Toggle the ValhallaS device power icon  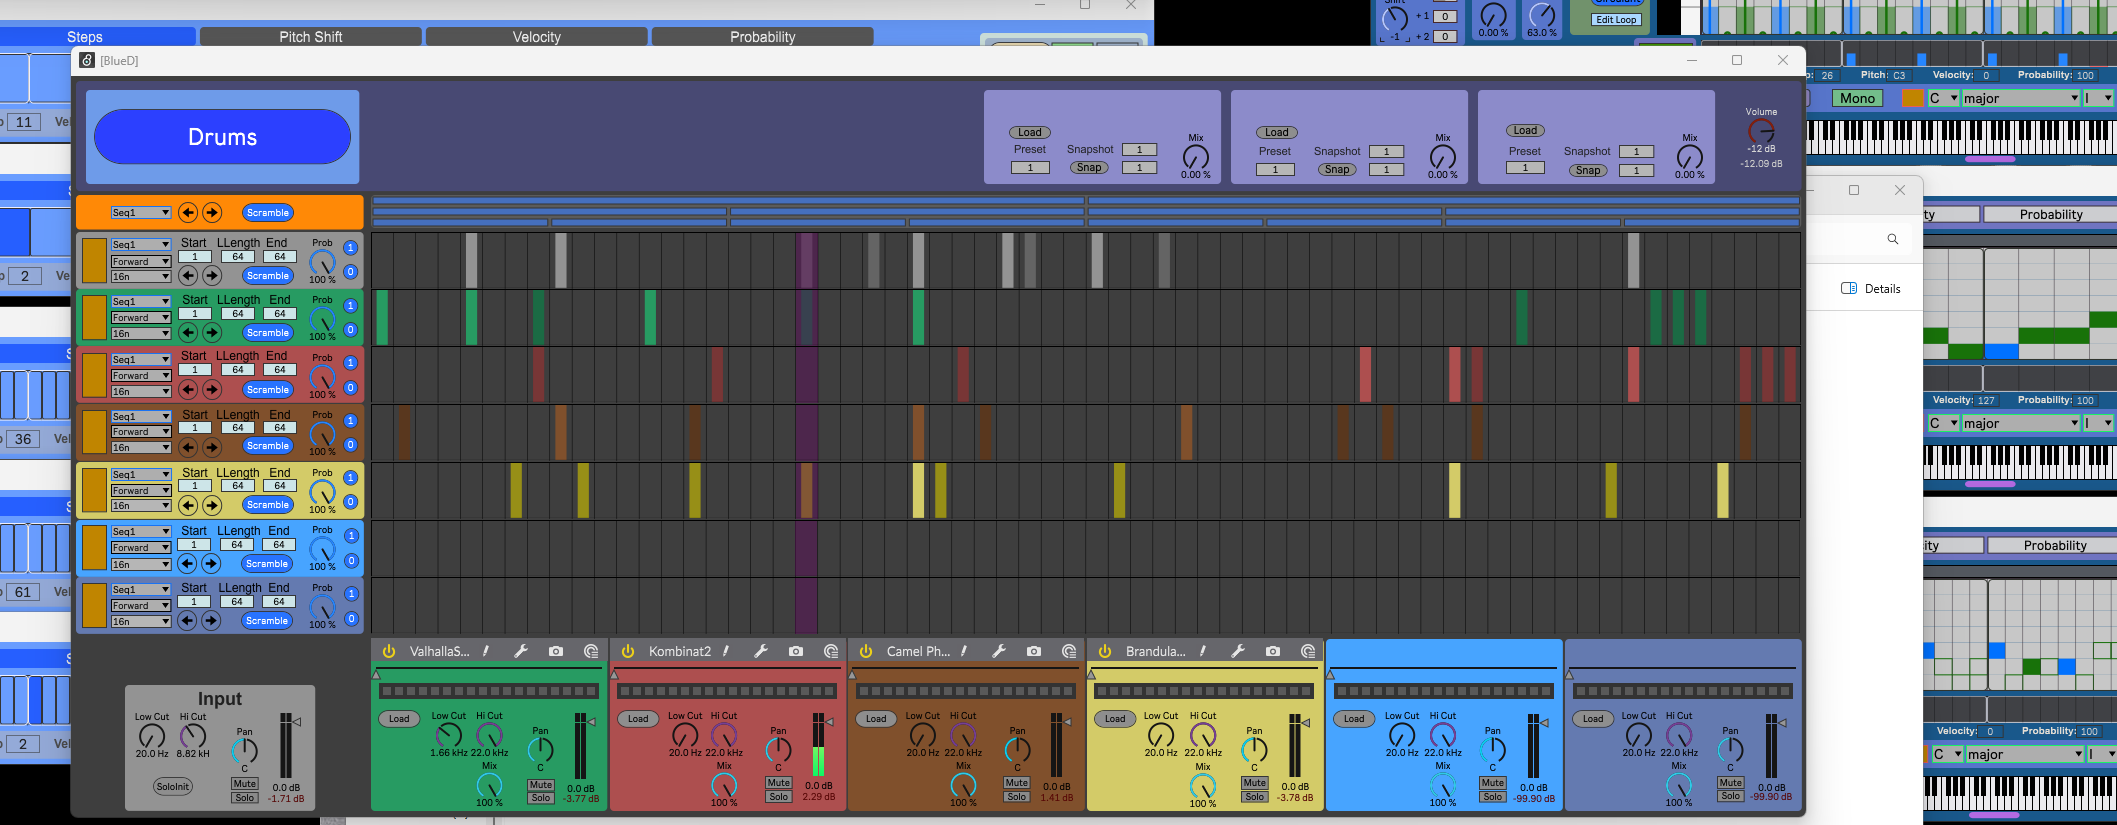(389, 651)
